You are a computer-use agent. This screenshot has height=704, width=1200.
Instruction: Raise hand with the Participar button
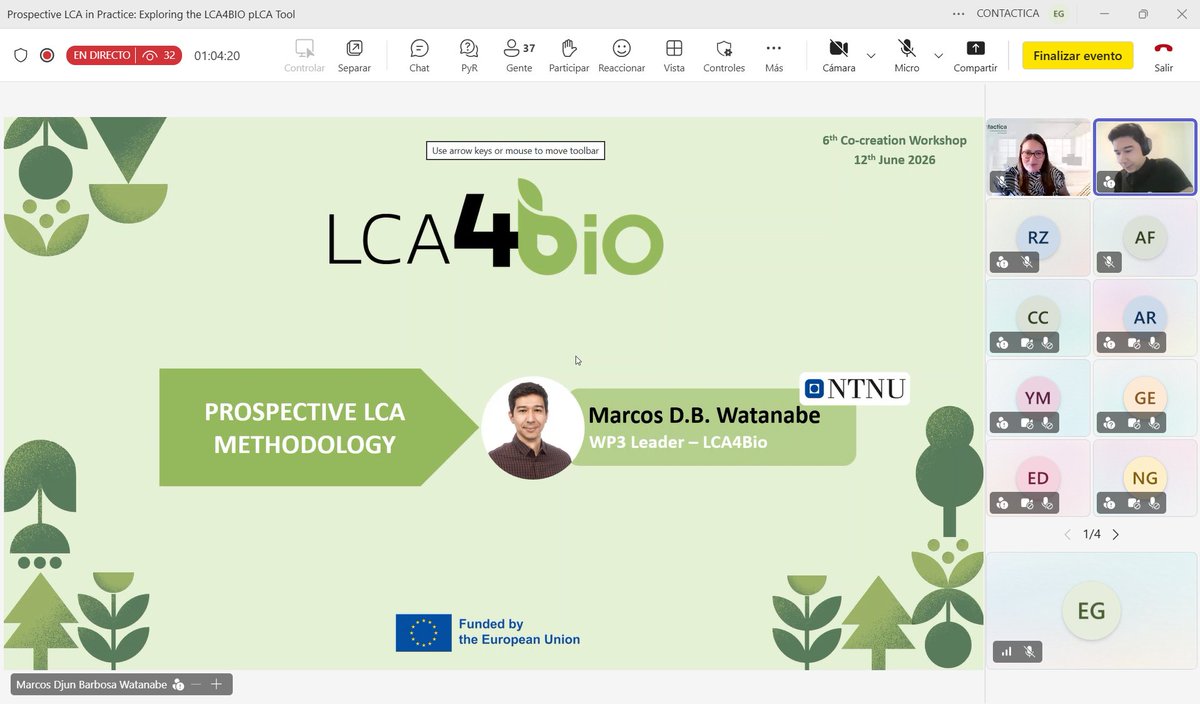pos(569,56)
